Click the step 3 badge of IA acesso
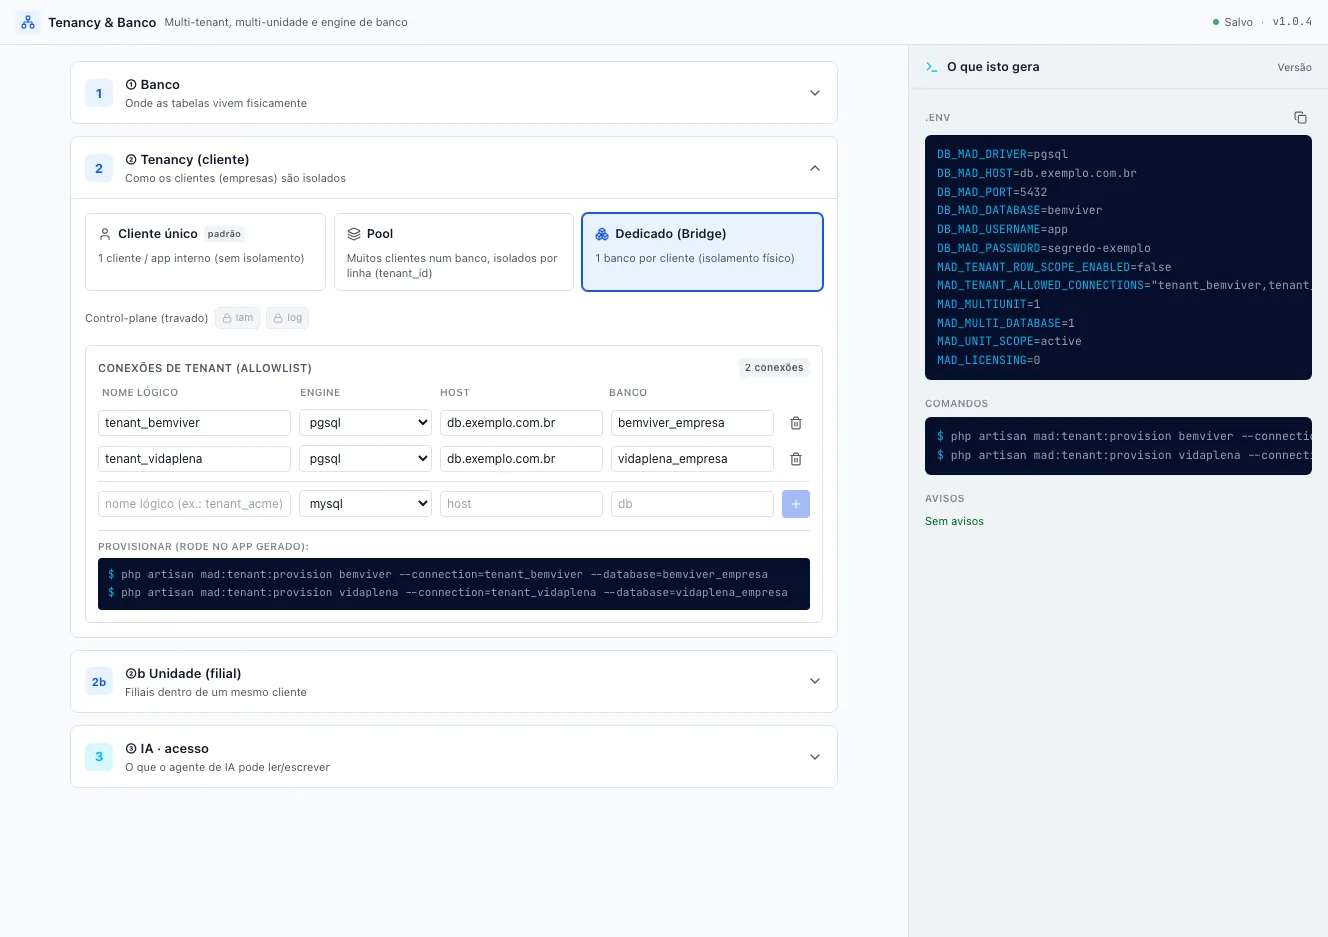The image size is (1328, 937). tap(99, 757)
